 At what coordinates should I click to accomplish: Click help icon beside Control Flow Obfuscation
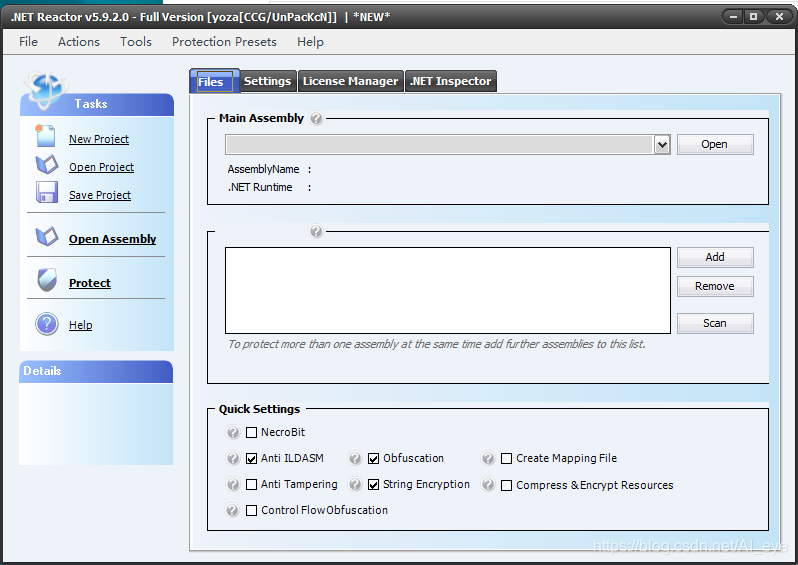(233, 510)
